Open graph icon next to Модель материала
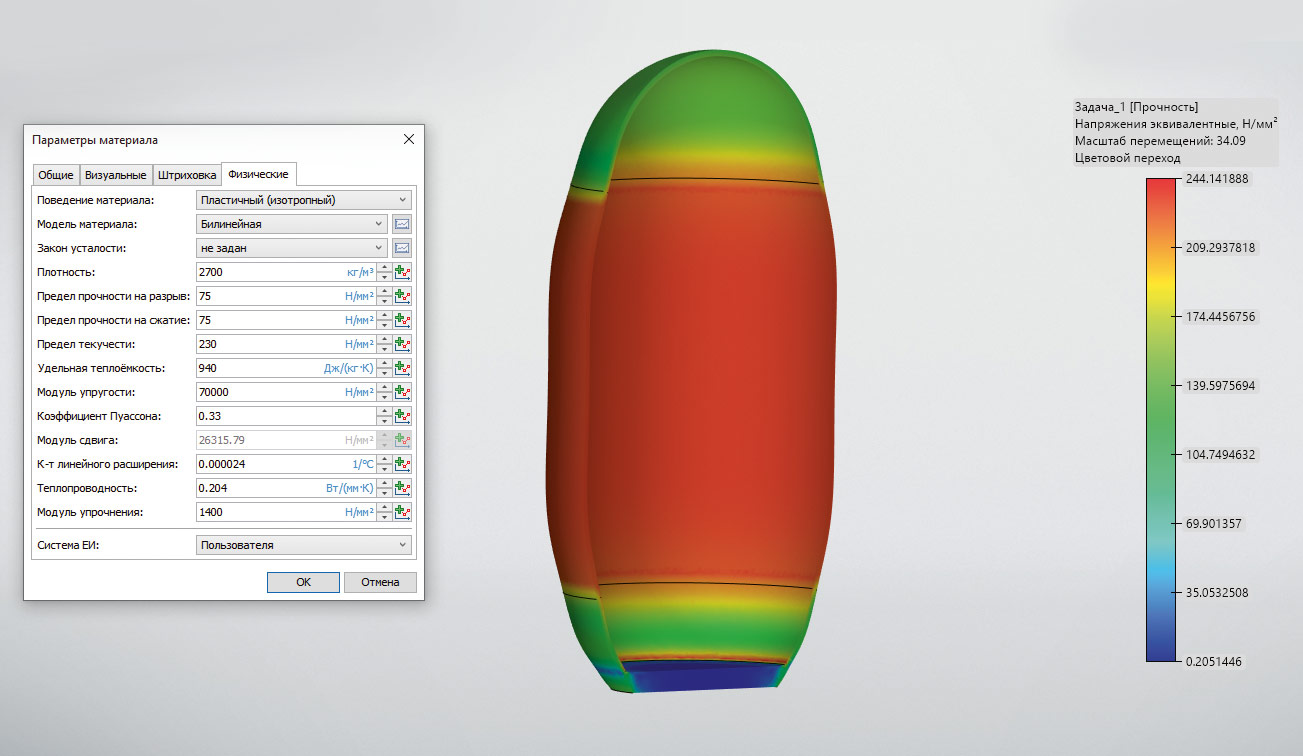This screenshot has width=1303, height=756. point(403,224)
